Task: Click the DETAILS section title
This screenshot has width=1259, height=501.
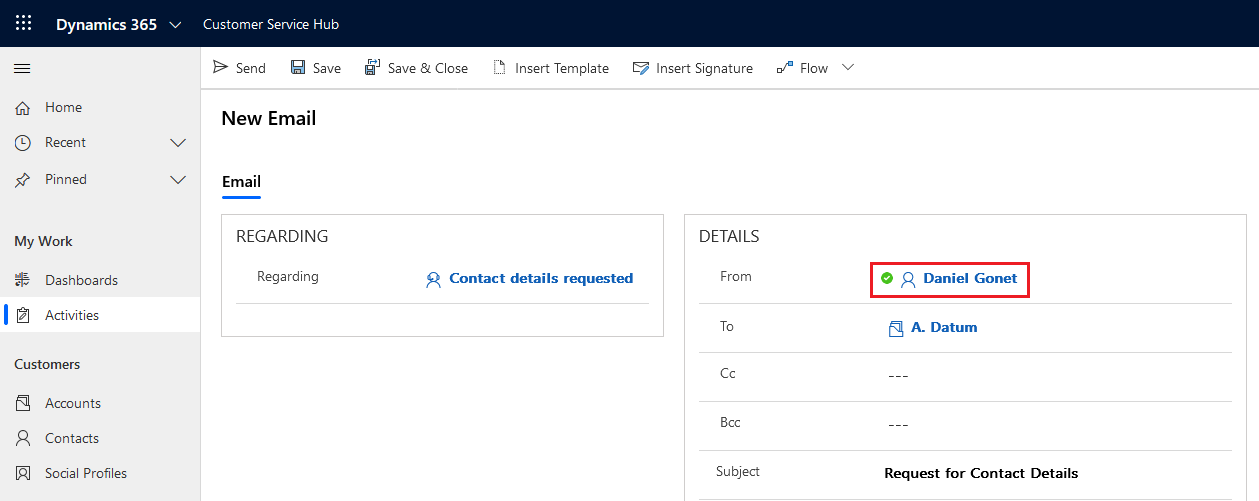Action: click(x=729, y=237)
